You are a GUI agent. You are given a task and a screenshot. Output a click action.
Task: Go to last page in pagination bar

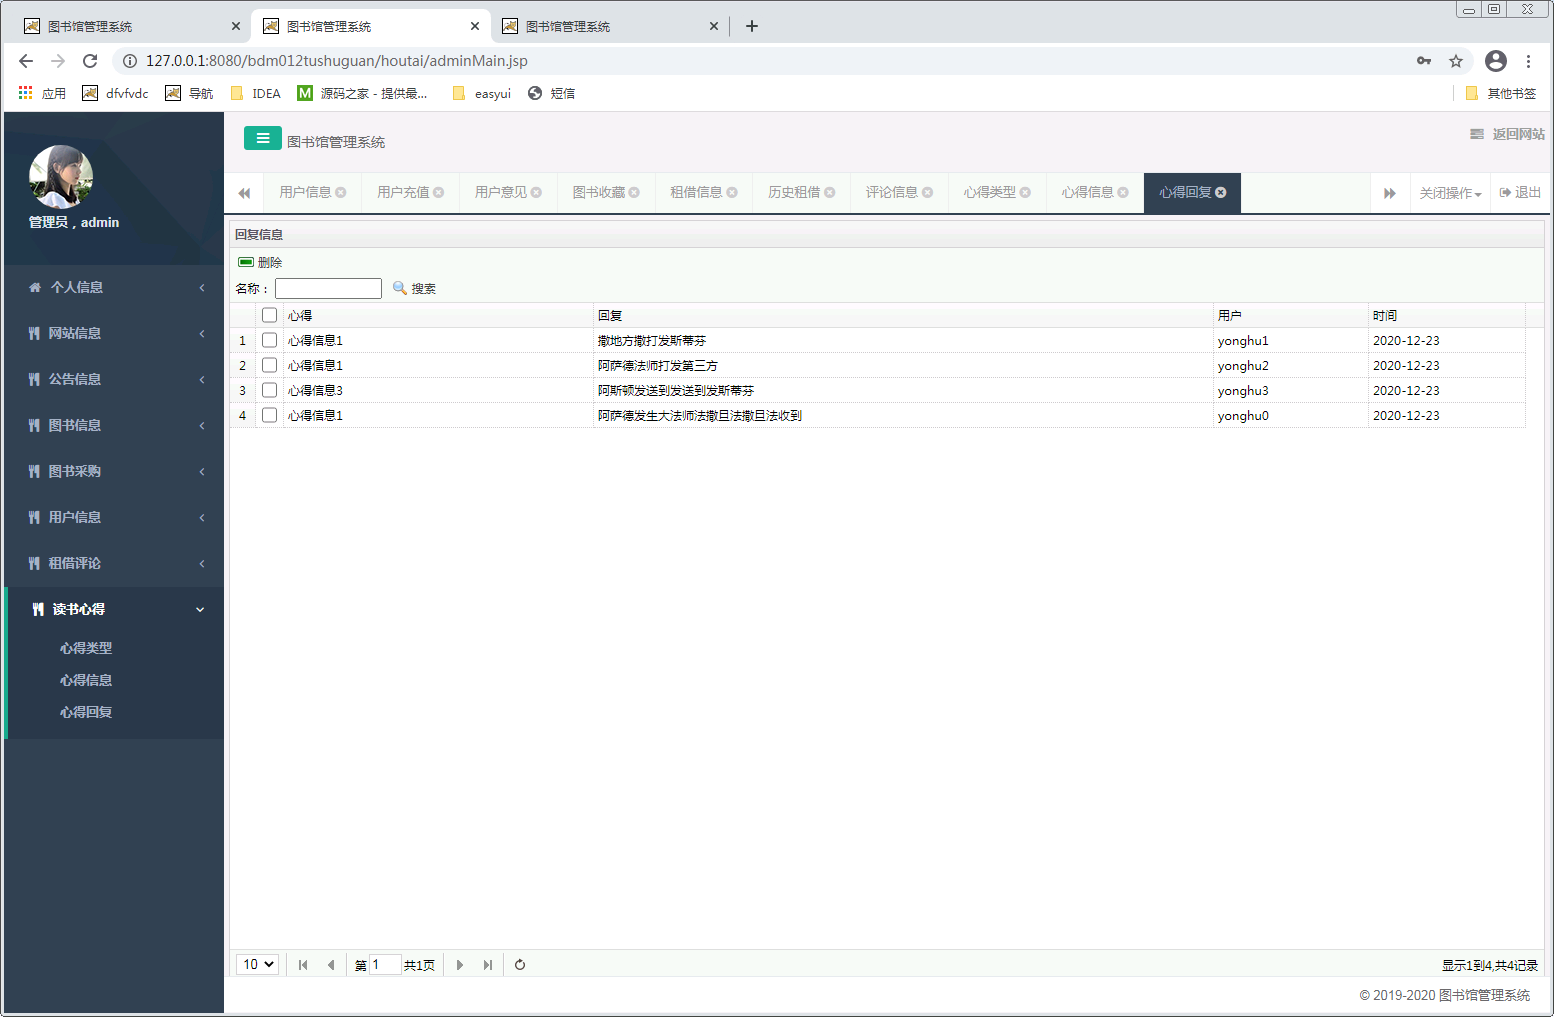[488, 965]
